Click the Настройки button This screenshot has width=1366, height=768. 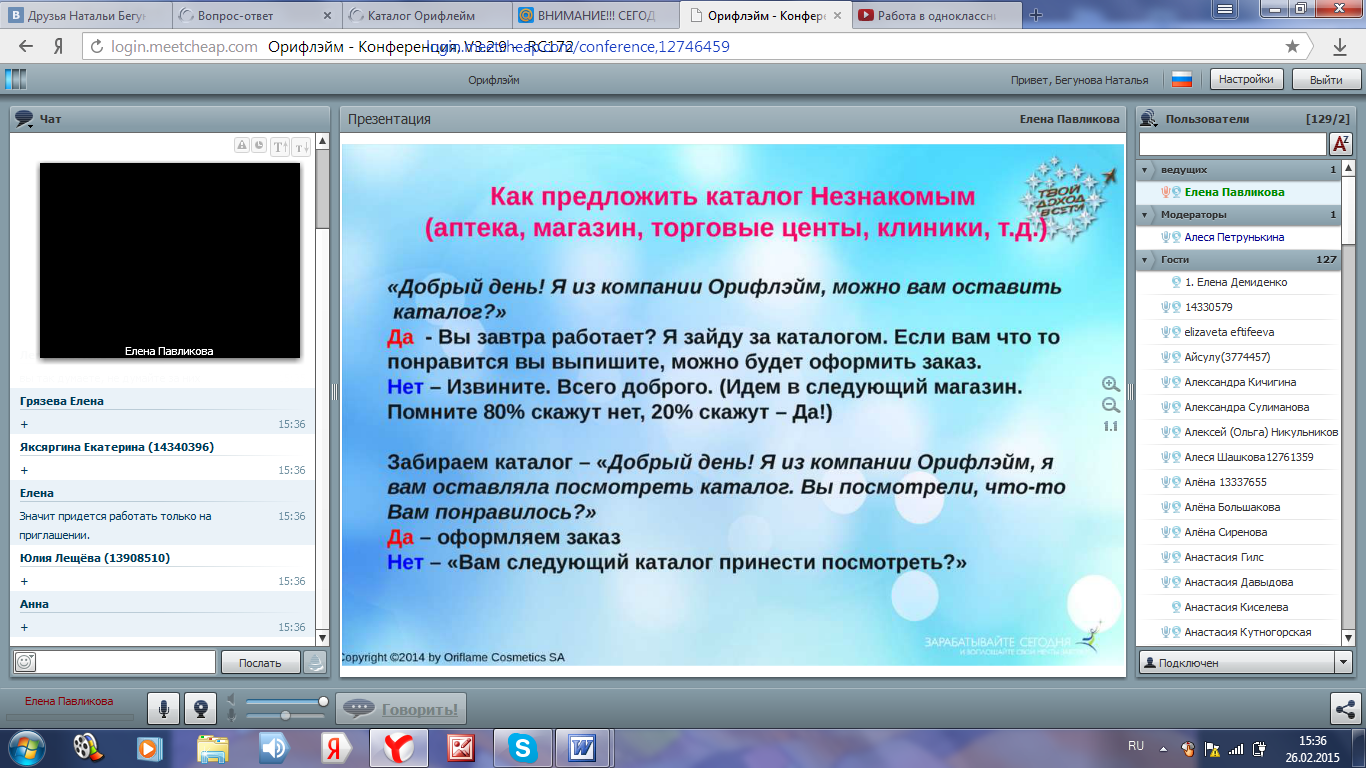pos(1247,80)
